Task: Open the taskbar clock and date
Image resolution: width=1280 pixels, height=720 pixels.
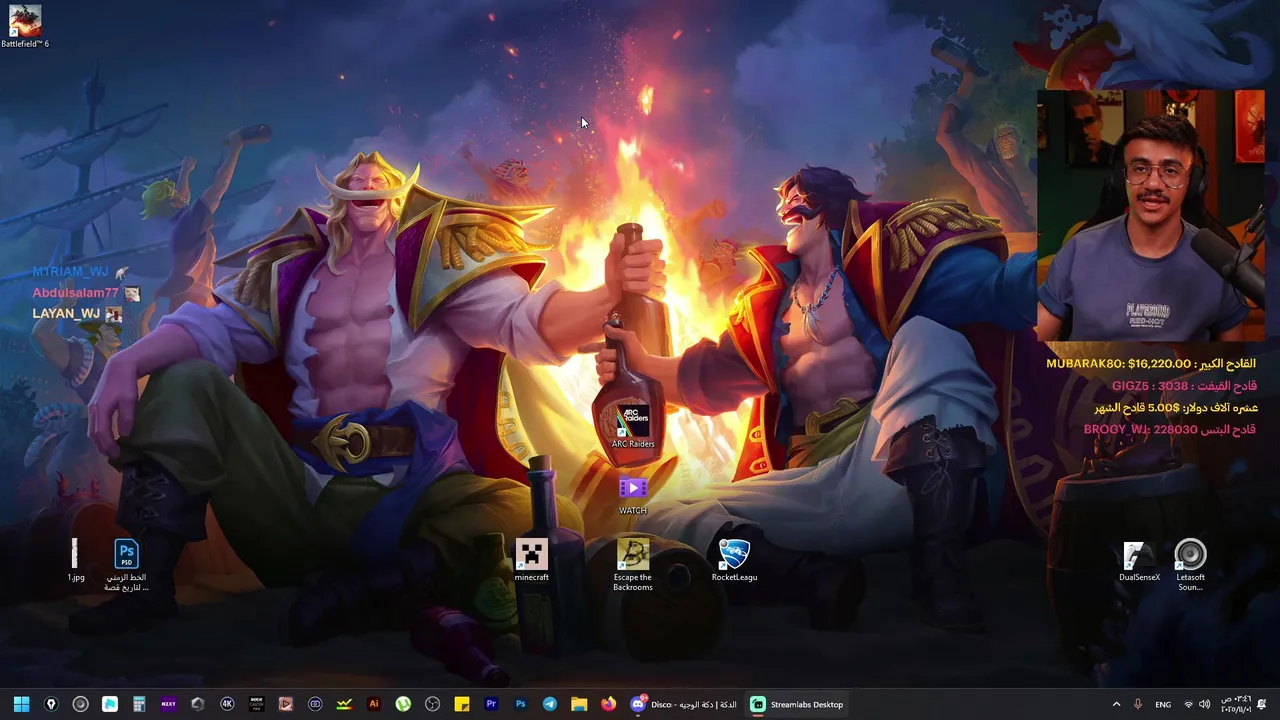Action: 1234,704
